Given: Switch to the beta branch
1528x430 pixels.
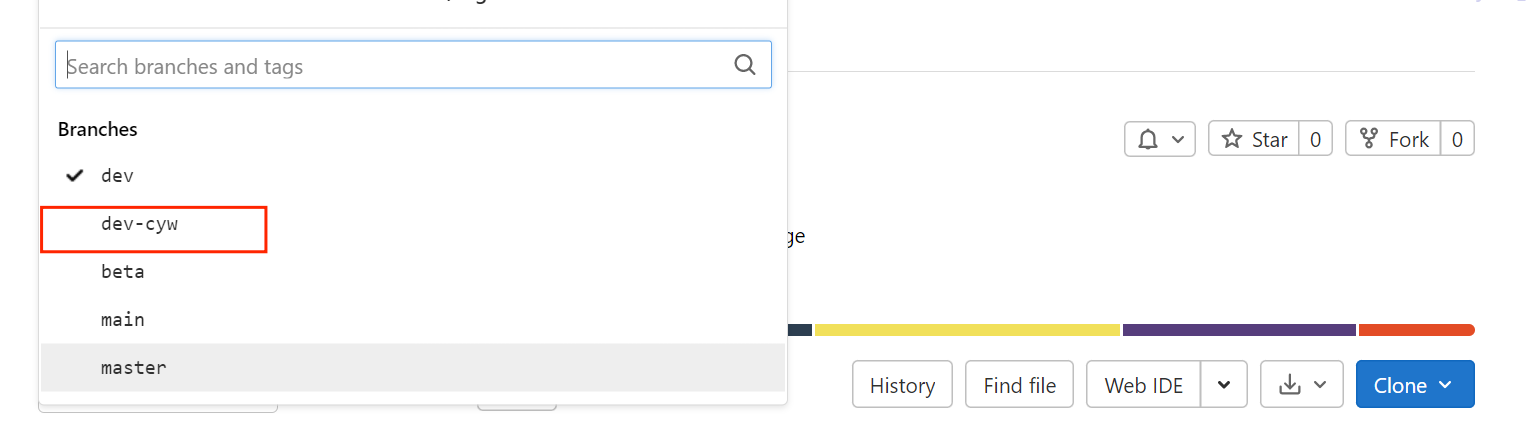Looking at the screenshot, I should 123,272.
